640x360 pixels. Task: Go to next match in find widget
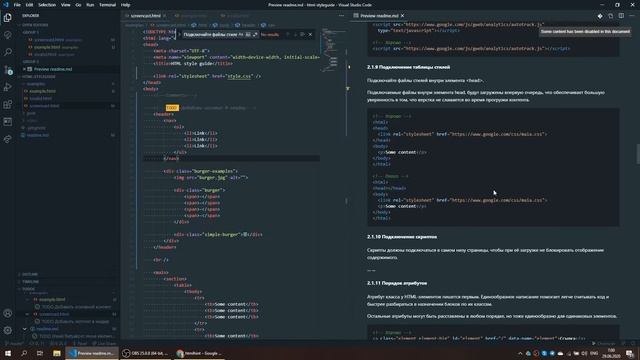(x=295, y=35)
